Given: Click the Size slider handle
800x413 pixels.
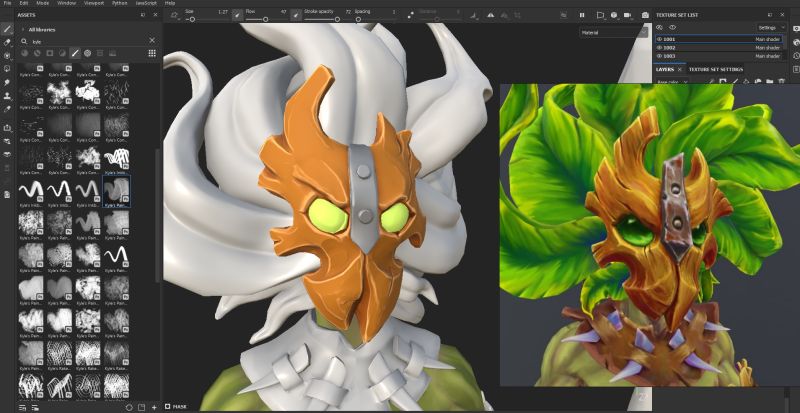Looking at the screenshot, I should (x=192, y=19).
